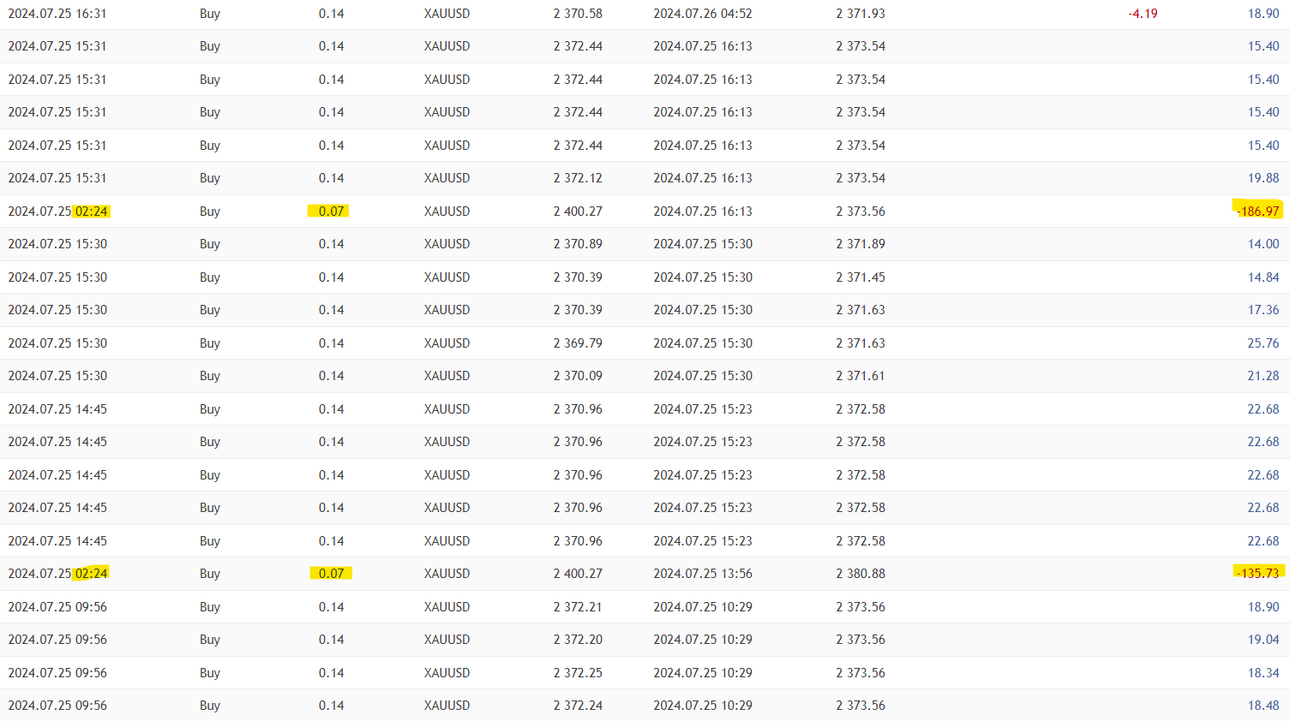Select open price 2 372.24
Viewport: 1290px width, 721px height.
pos(578,705)
